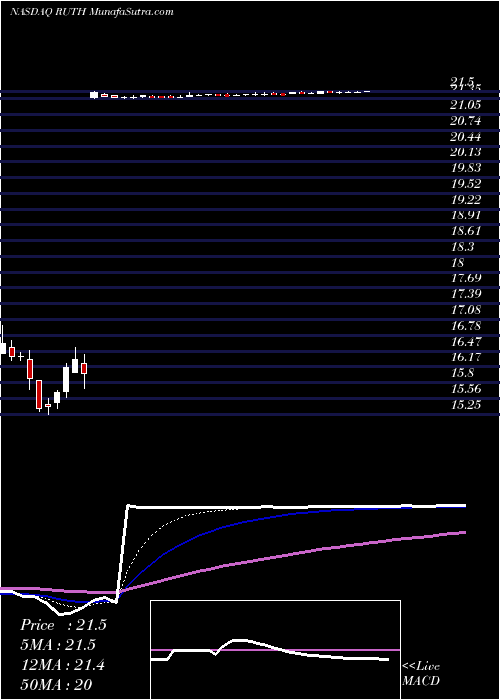Click the MACD inset chart panel
Image resolution: width=500 pixels, height=700 pixels.
(275, 650)
